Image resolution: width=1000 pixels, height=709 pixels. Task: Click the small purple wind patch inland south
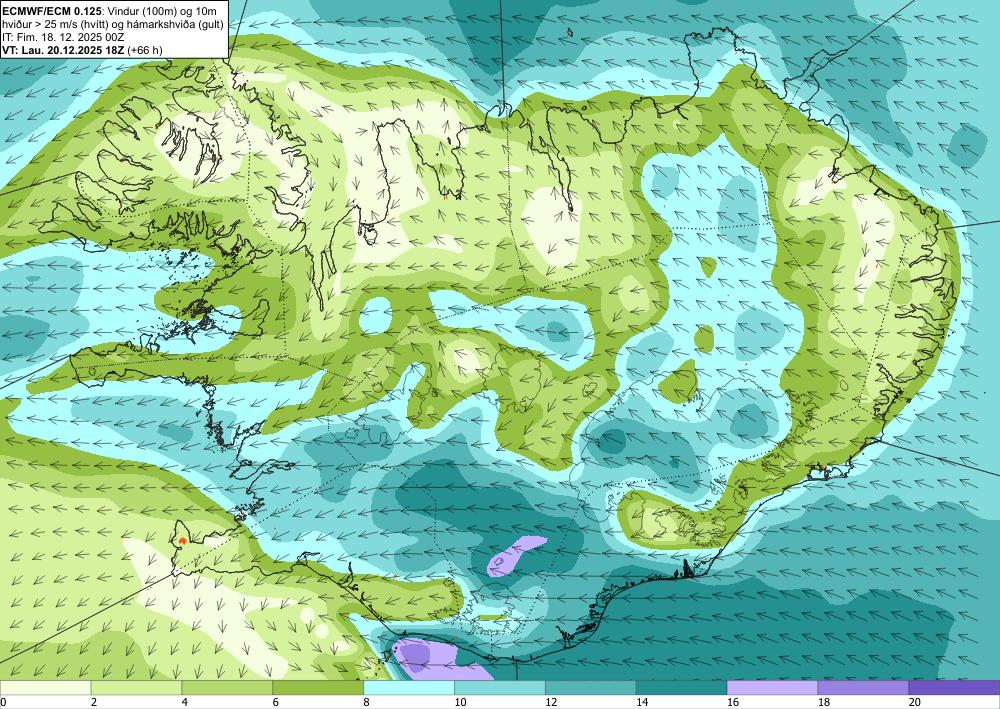click(x=515, y=555)
